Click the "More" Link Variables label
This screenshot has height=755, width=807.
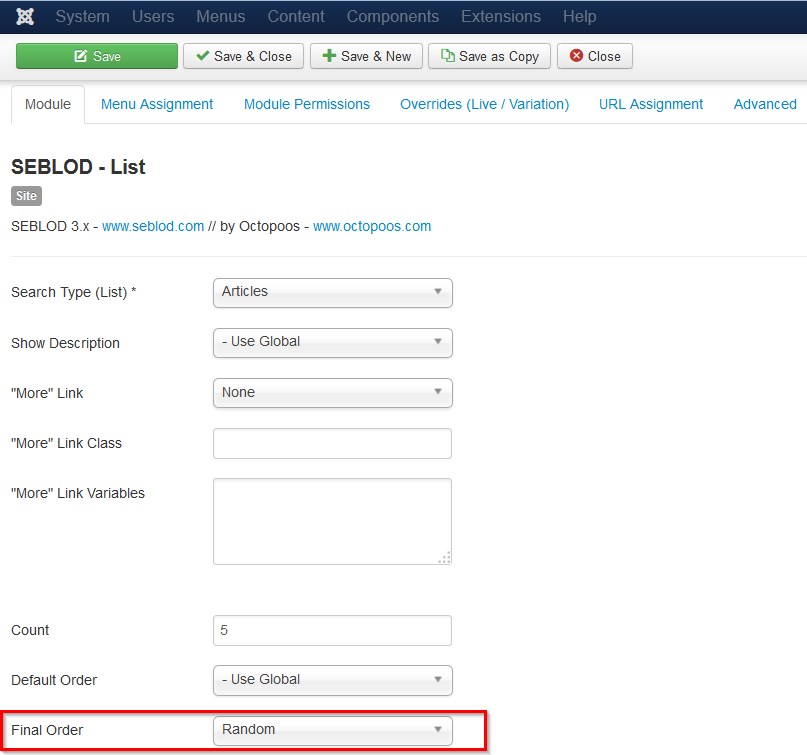tap(78, 493)
